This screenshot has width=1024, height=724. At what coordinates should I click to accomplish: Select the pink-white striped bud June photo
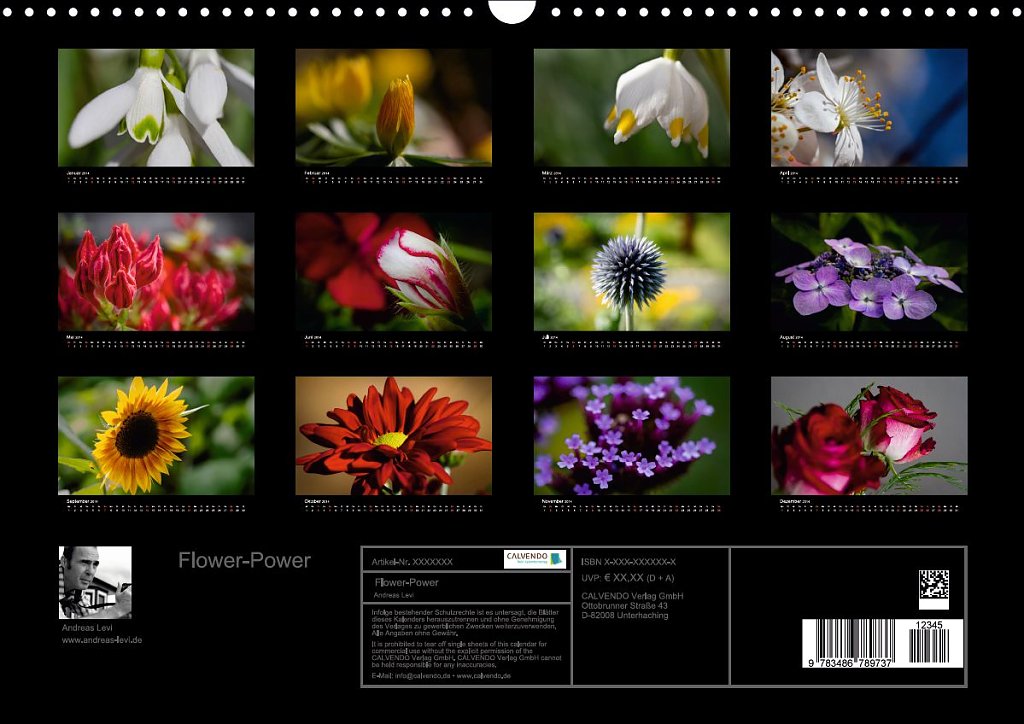click(x=393, y=271)
